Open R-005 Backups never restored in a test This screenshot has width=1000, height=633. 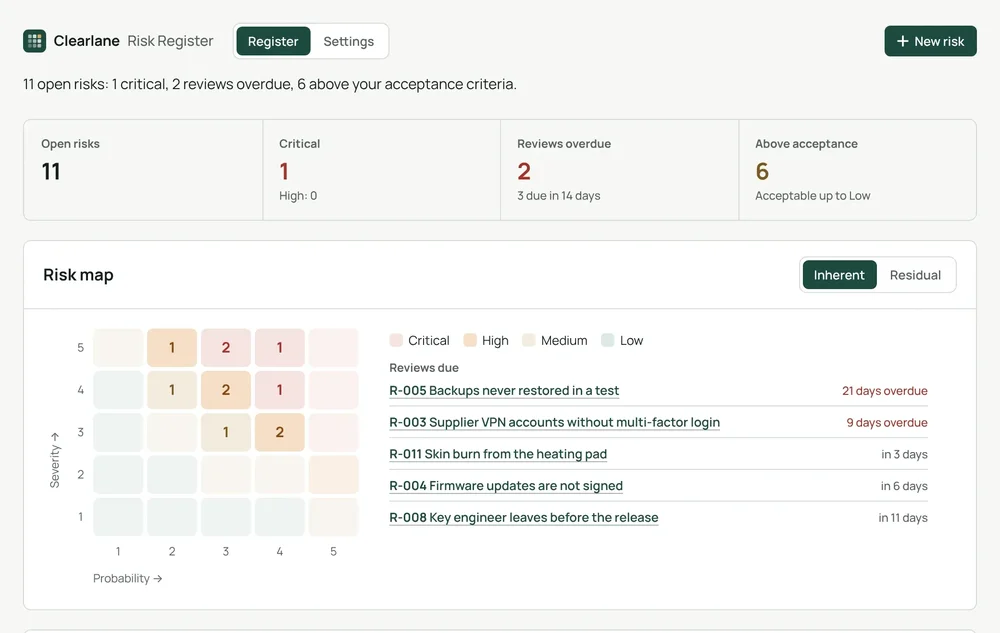click(x=504, y=390)
